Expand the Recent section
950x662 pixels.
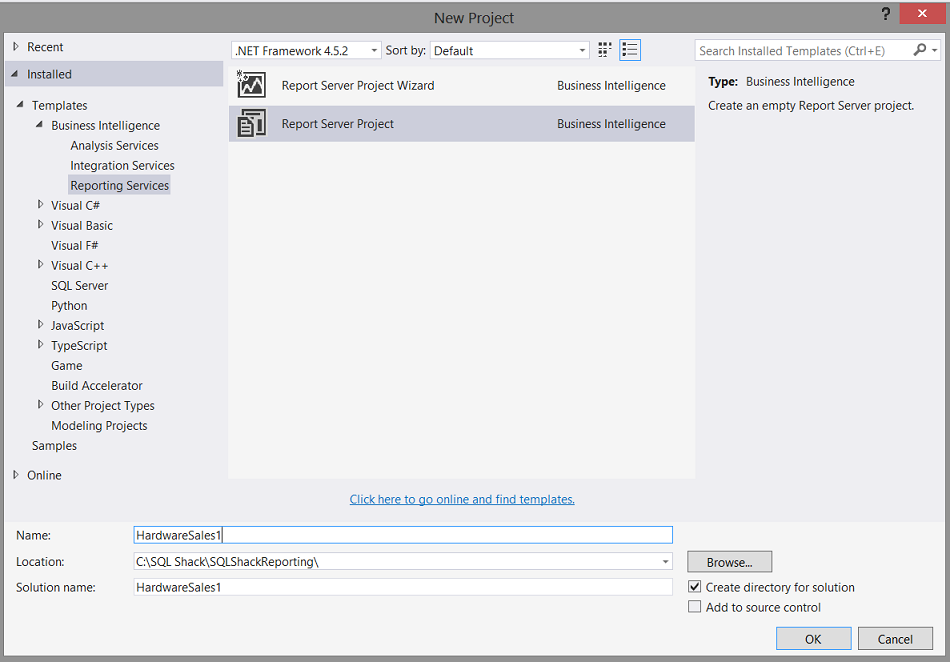(x=16, y=47)
